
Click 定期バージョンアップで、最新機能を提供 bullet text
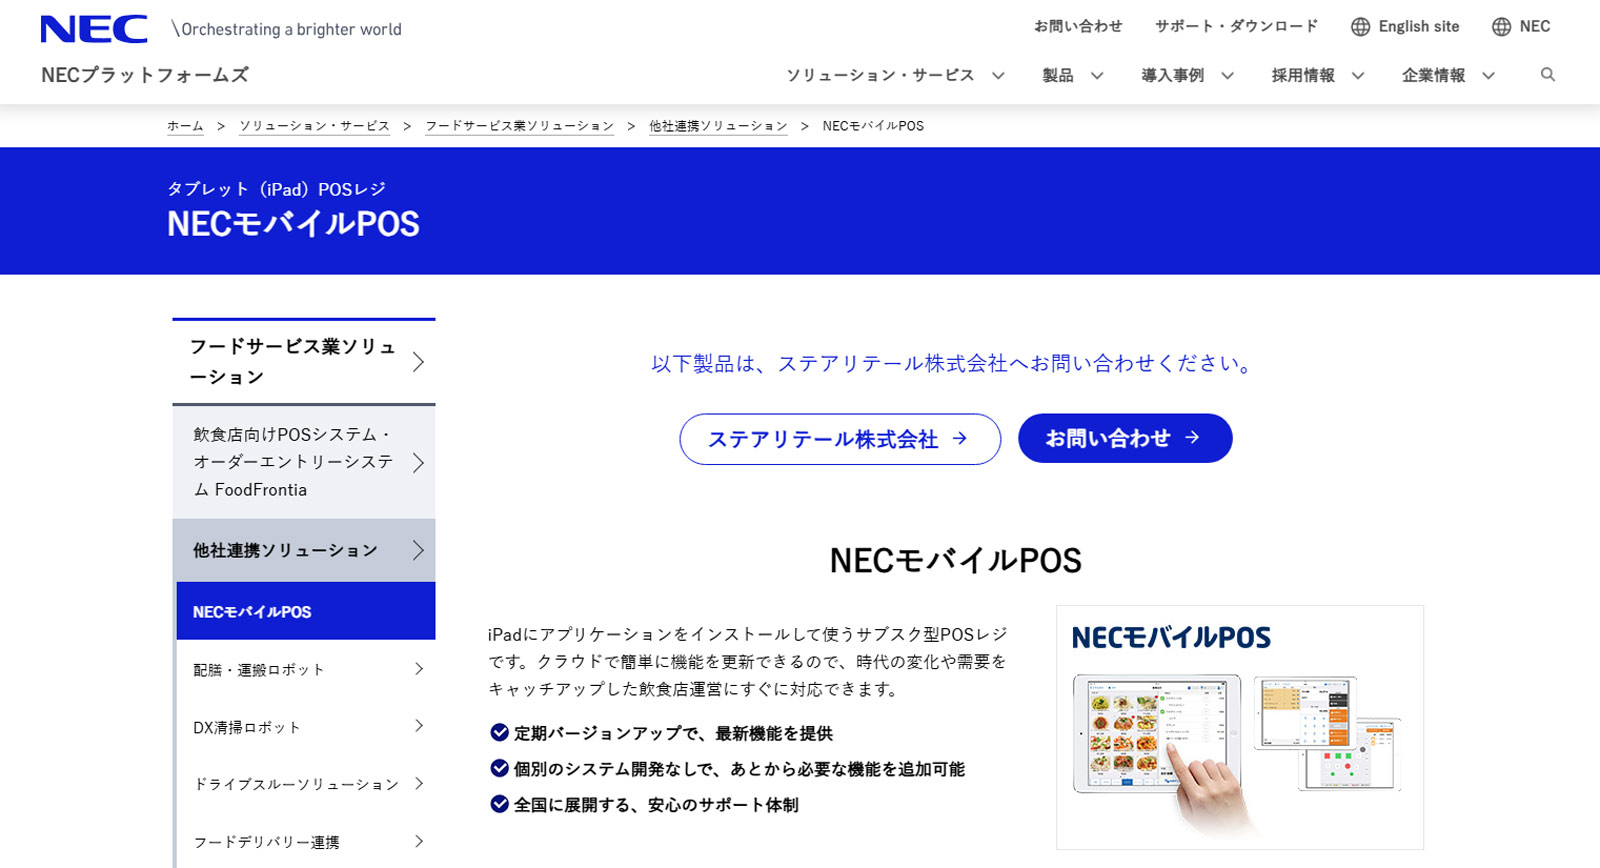(x=673, y=733)
